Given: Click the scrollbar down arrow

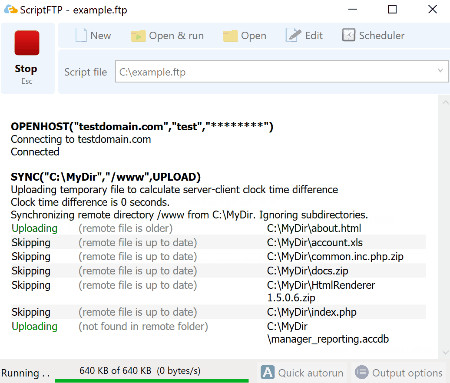Looking at the screenshot, I should pos(445,352).
